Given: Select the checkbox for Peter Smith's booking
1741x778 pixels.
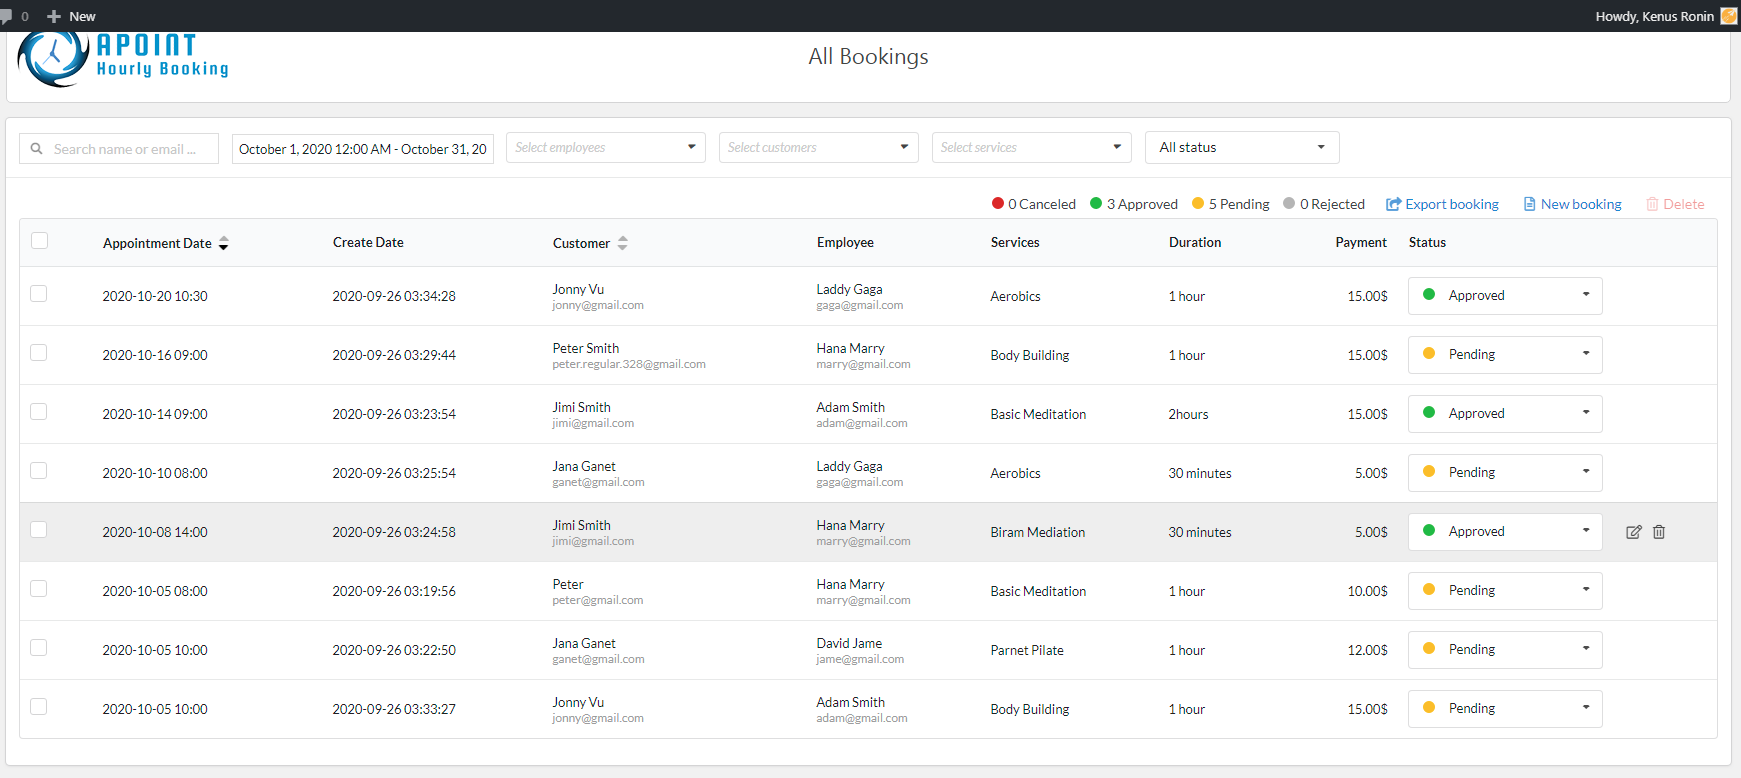Looking at the screenshot, I should pos(39,353).
